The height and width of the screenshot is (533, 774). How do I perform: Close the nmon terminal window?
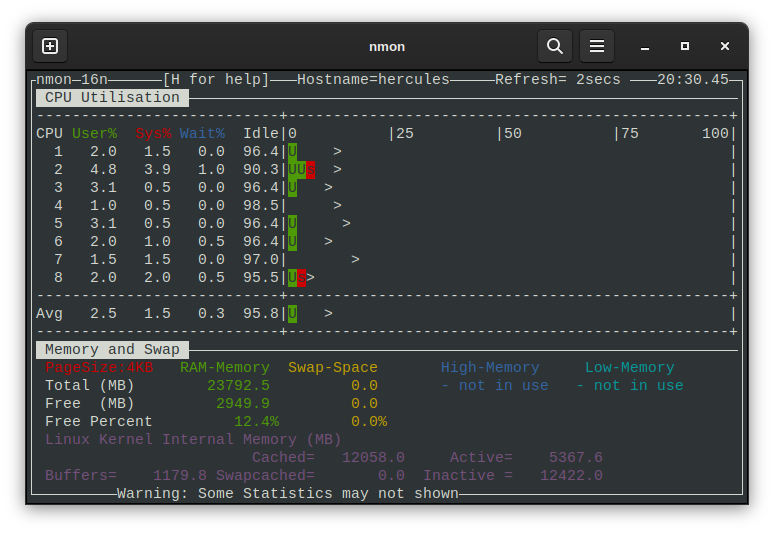click(725, 46)
